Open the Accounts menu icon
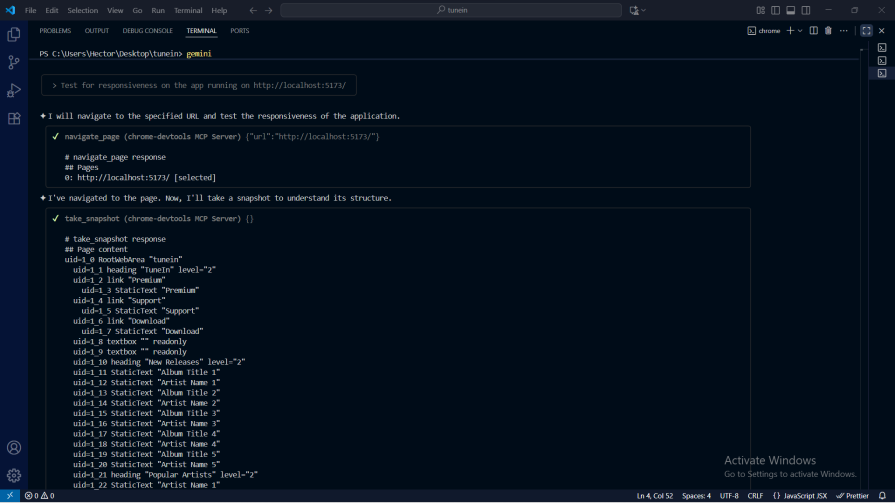 coord(14,448)
